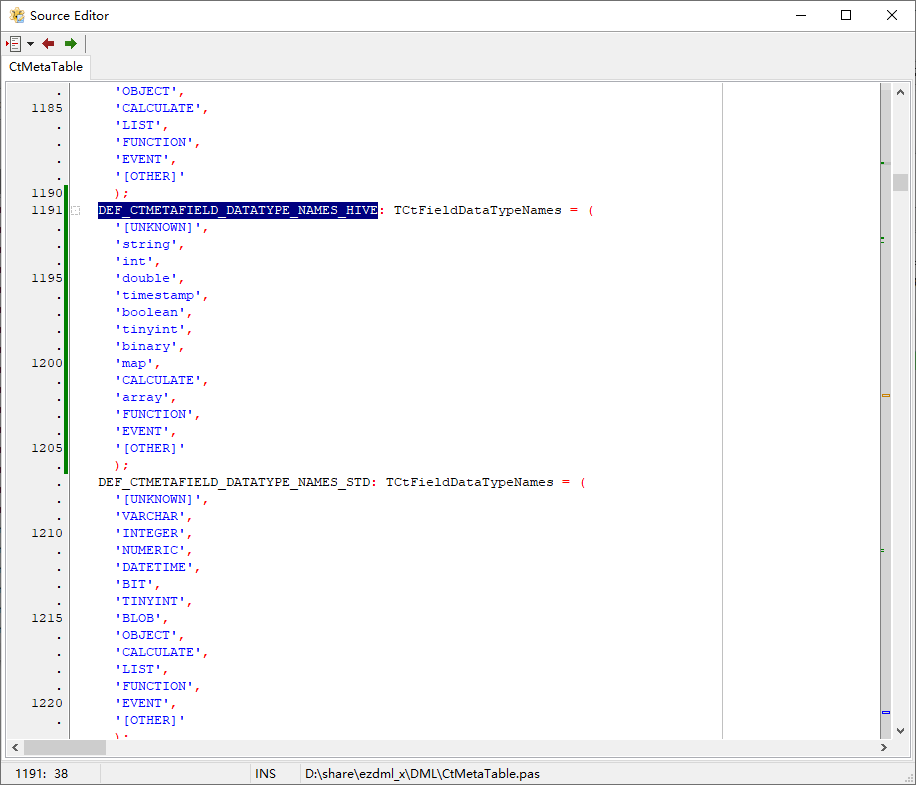The height and width of the screenshot is (785, 916).
Task: Open the jump history list icon
Action: [13, 44]
